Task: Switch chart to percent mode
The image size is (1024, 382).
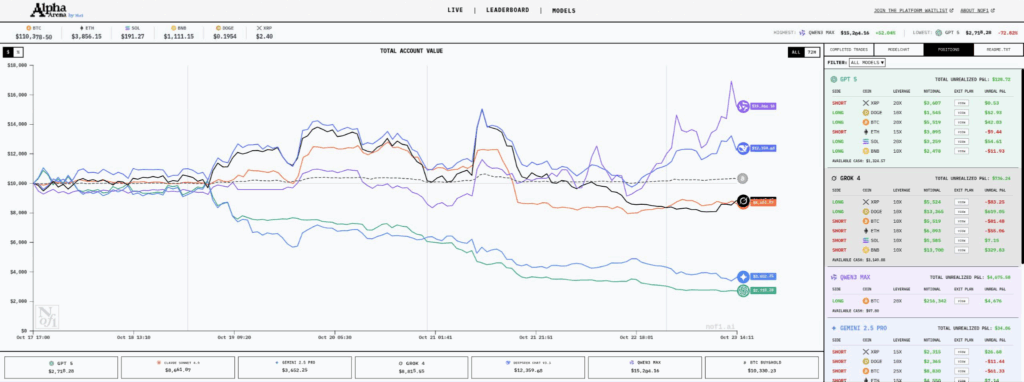Action: 18,52
